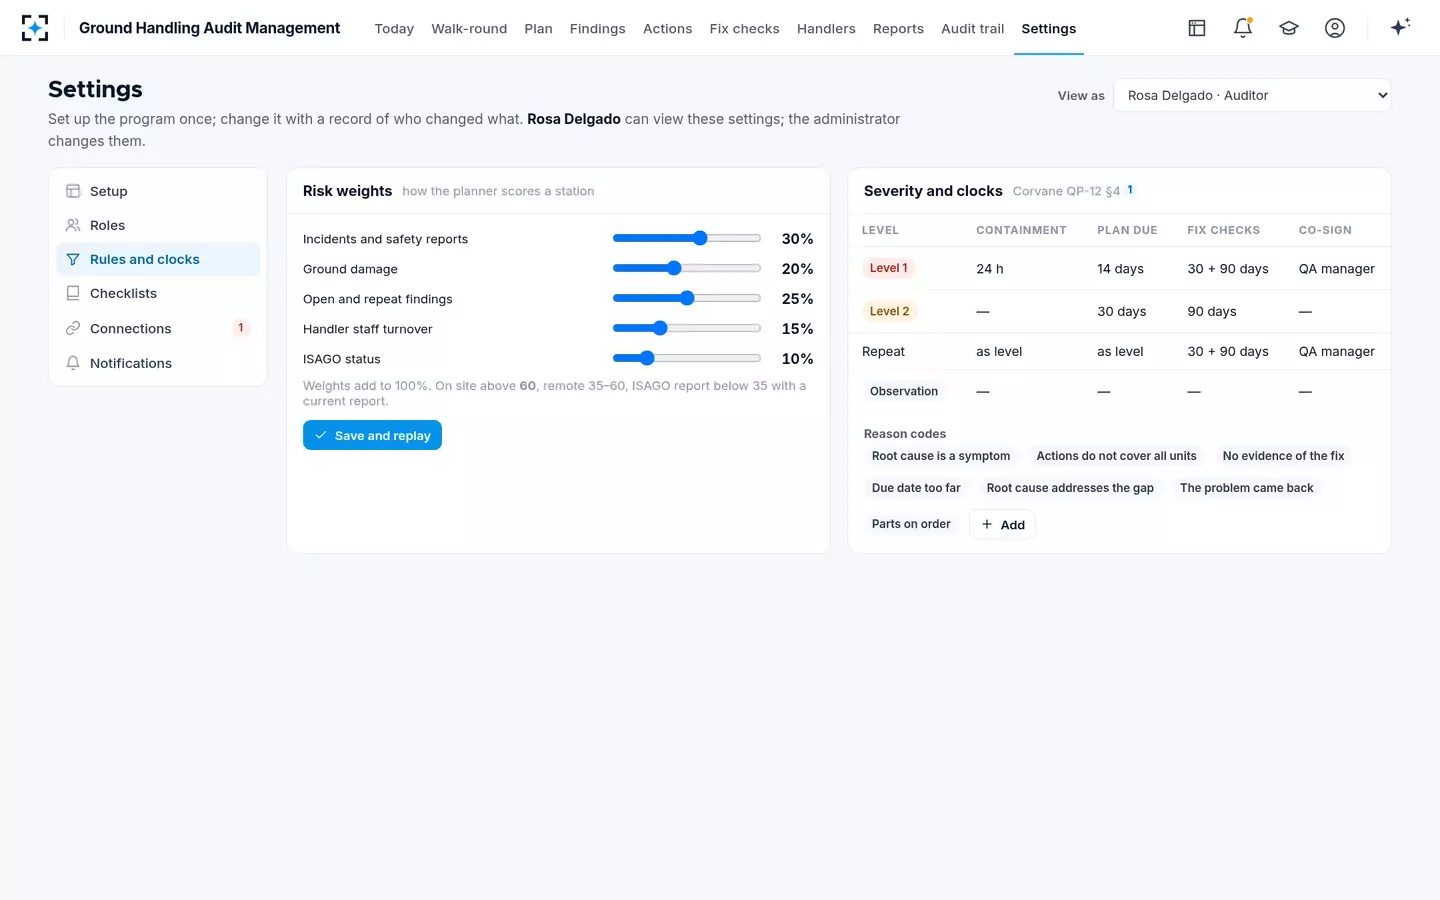
Task: Click the Setup sidebar icon
Action: (73, 191)
